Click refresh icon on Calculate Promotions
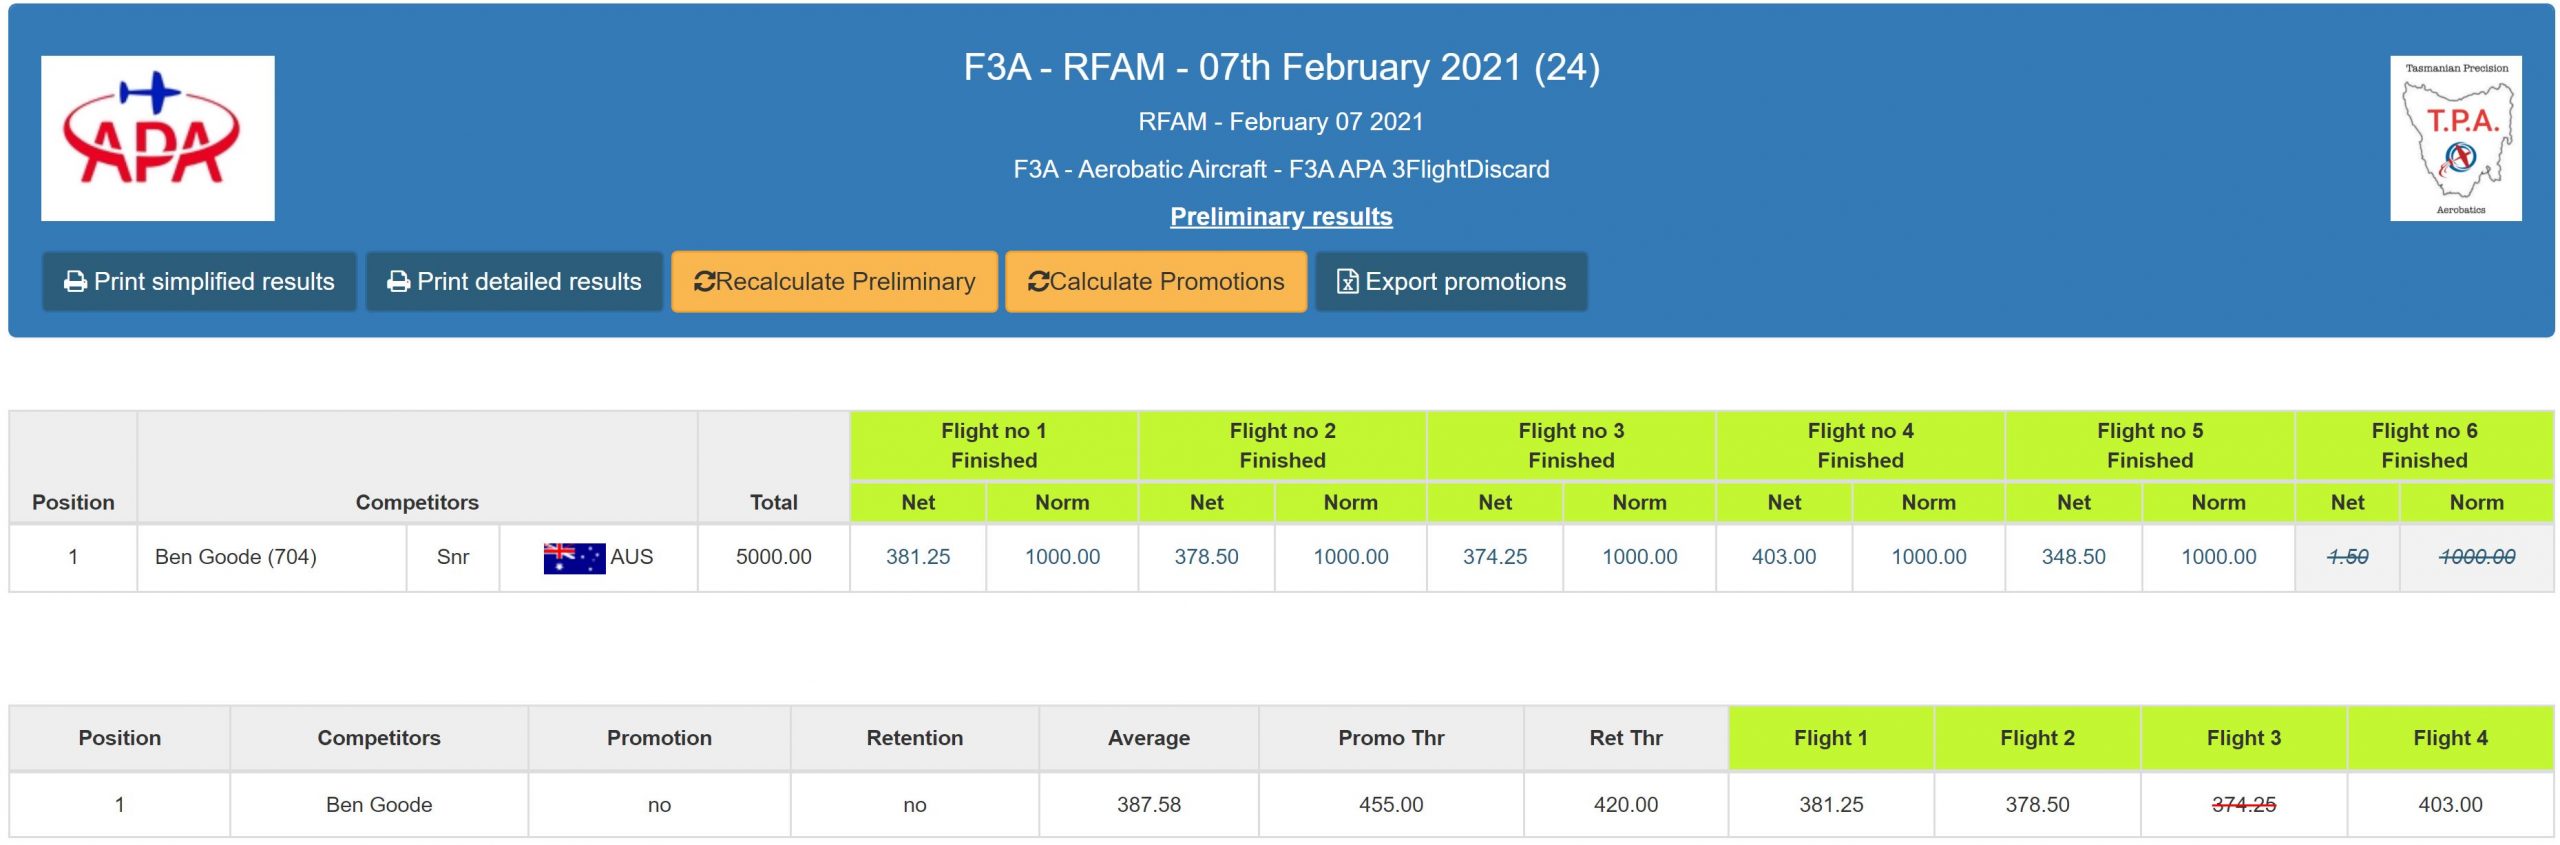 (x=1038, y=282)
